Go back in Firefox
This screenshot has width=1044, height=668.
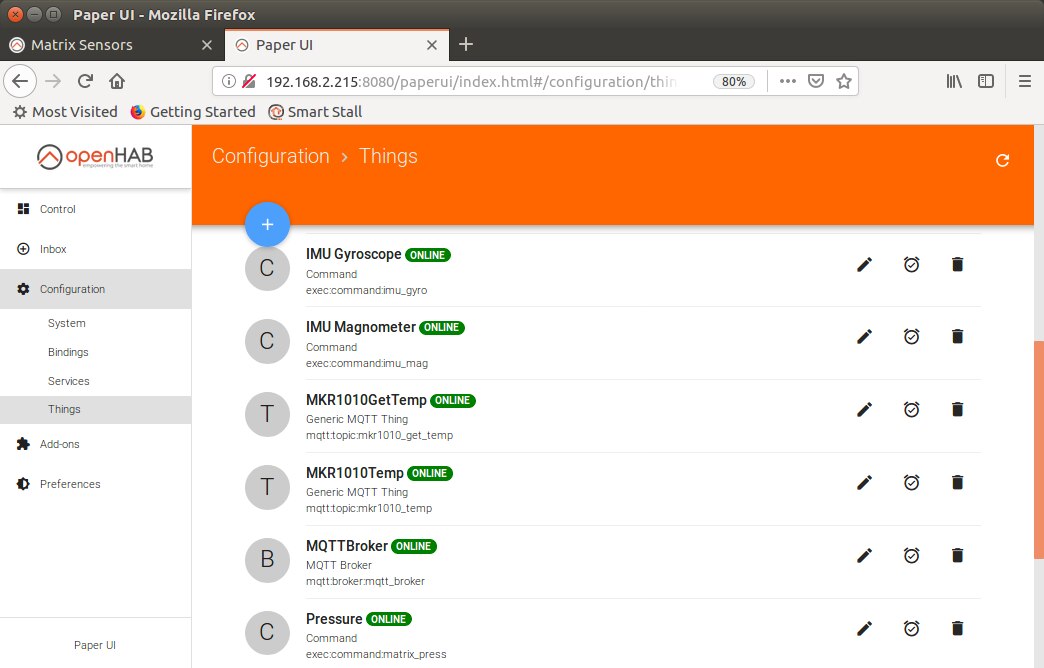click(20, 81)
